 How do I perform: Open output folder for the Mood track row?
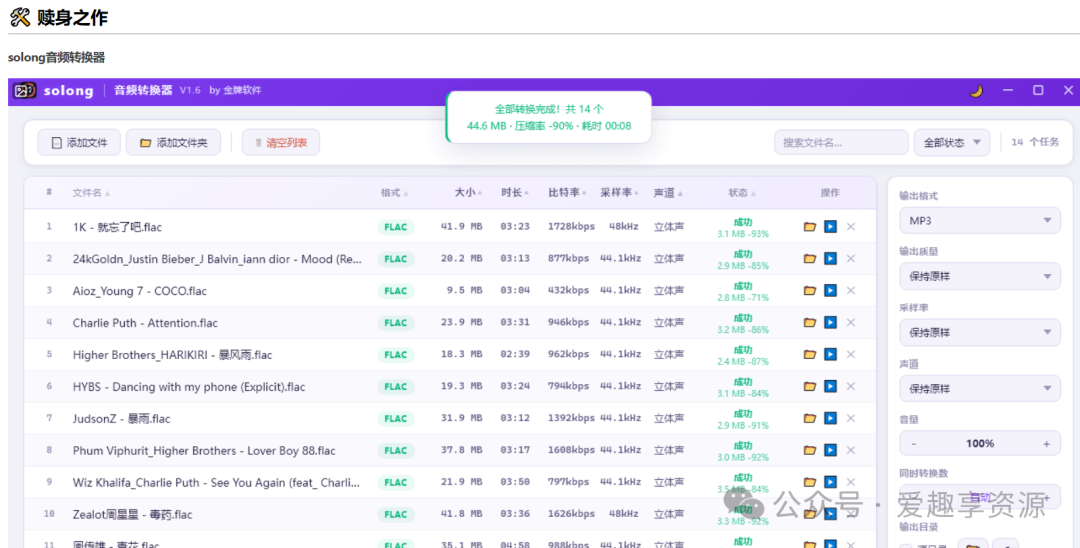(810, 258)
